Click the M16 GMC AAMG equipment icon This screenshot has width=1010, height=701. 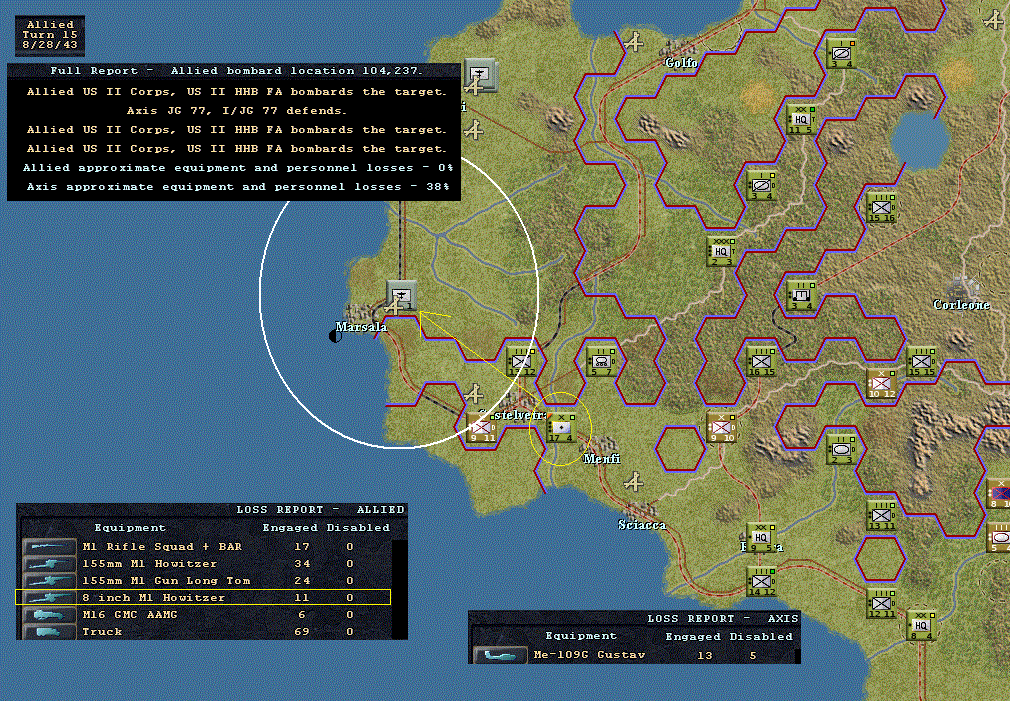pyautogui.click(x=49, y=615)
